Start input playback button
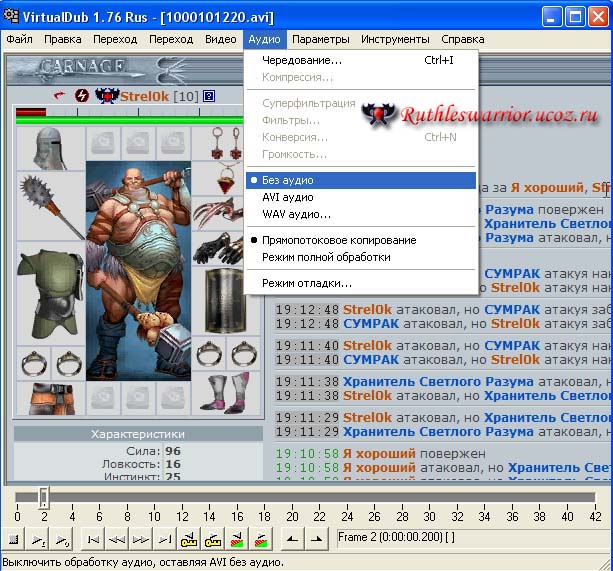Viewport: 613px width, 571px height. point(38,540)
